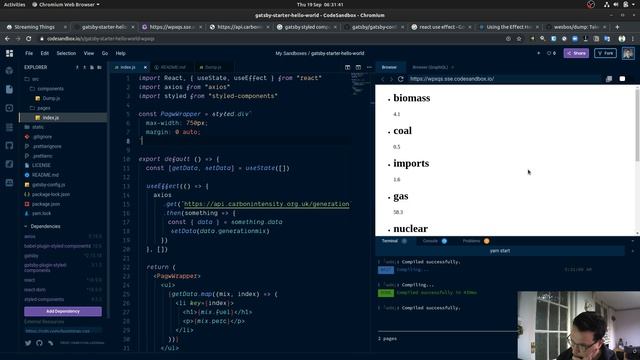
Task: Open package.json in the file tree
Action: point(46,204)
